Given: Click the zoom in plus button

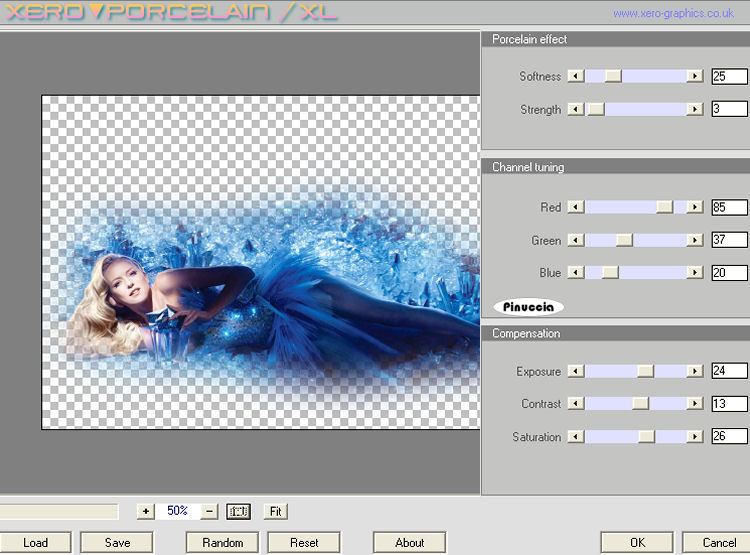Looking at the screenshot, I should [x=146, y=511].
